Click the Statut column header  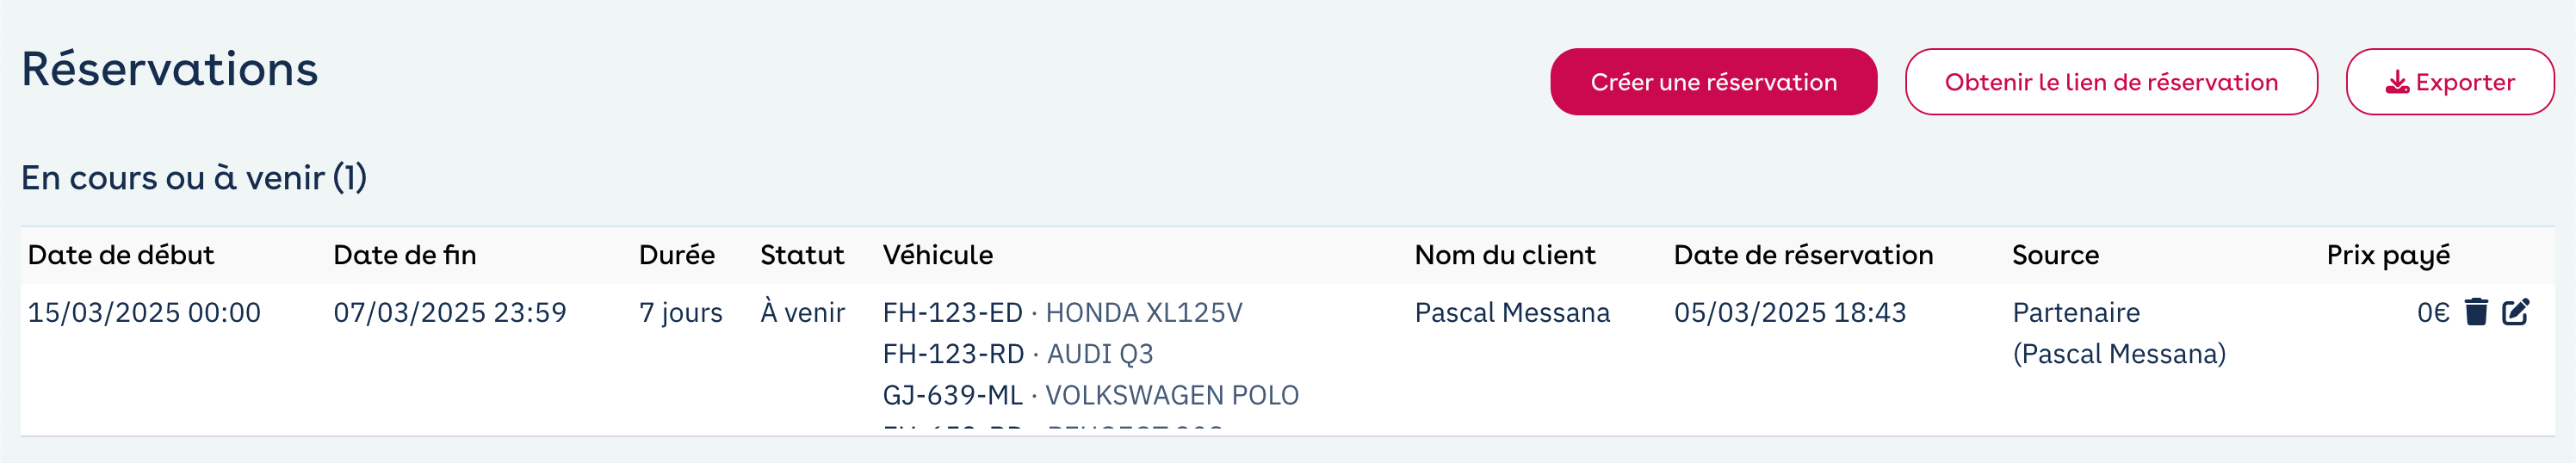(802, 255)
